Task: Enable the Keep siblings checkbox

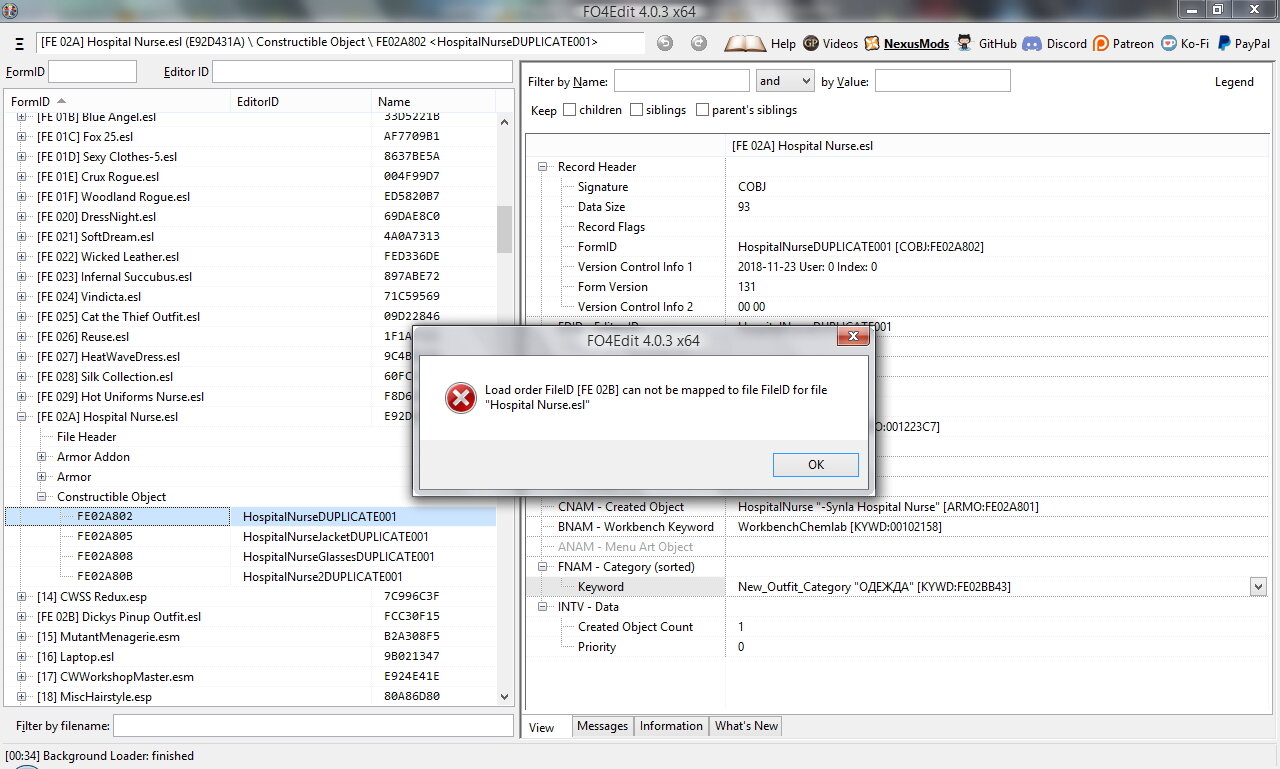Action: coord(637,110)
